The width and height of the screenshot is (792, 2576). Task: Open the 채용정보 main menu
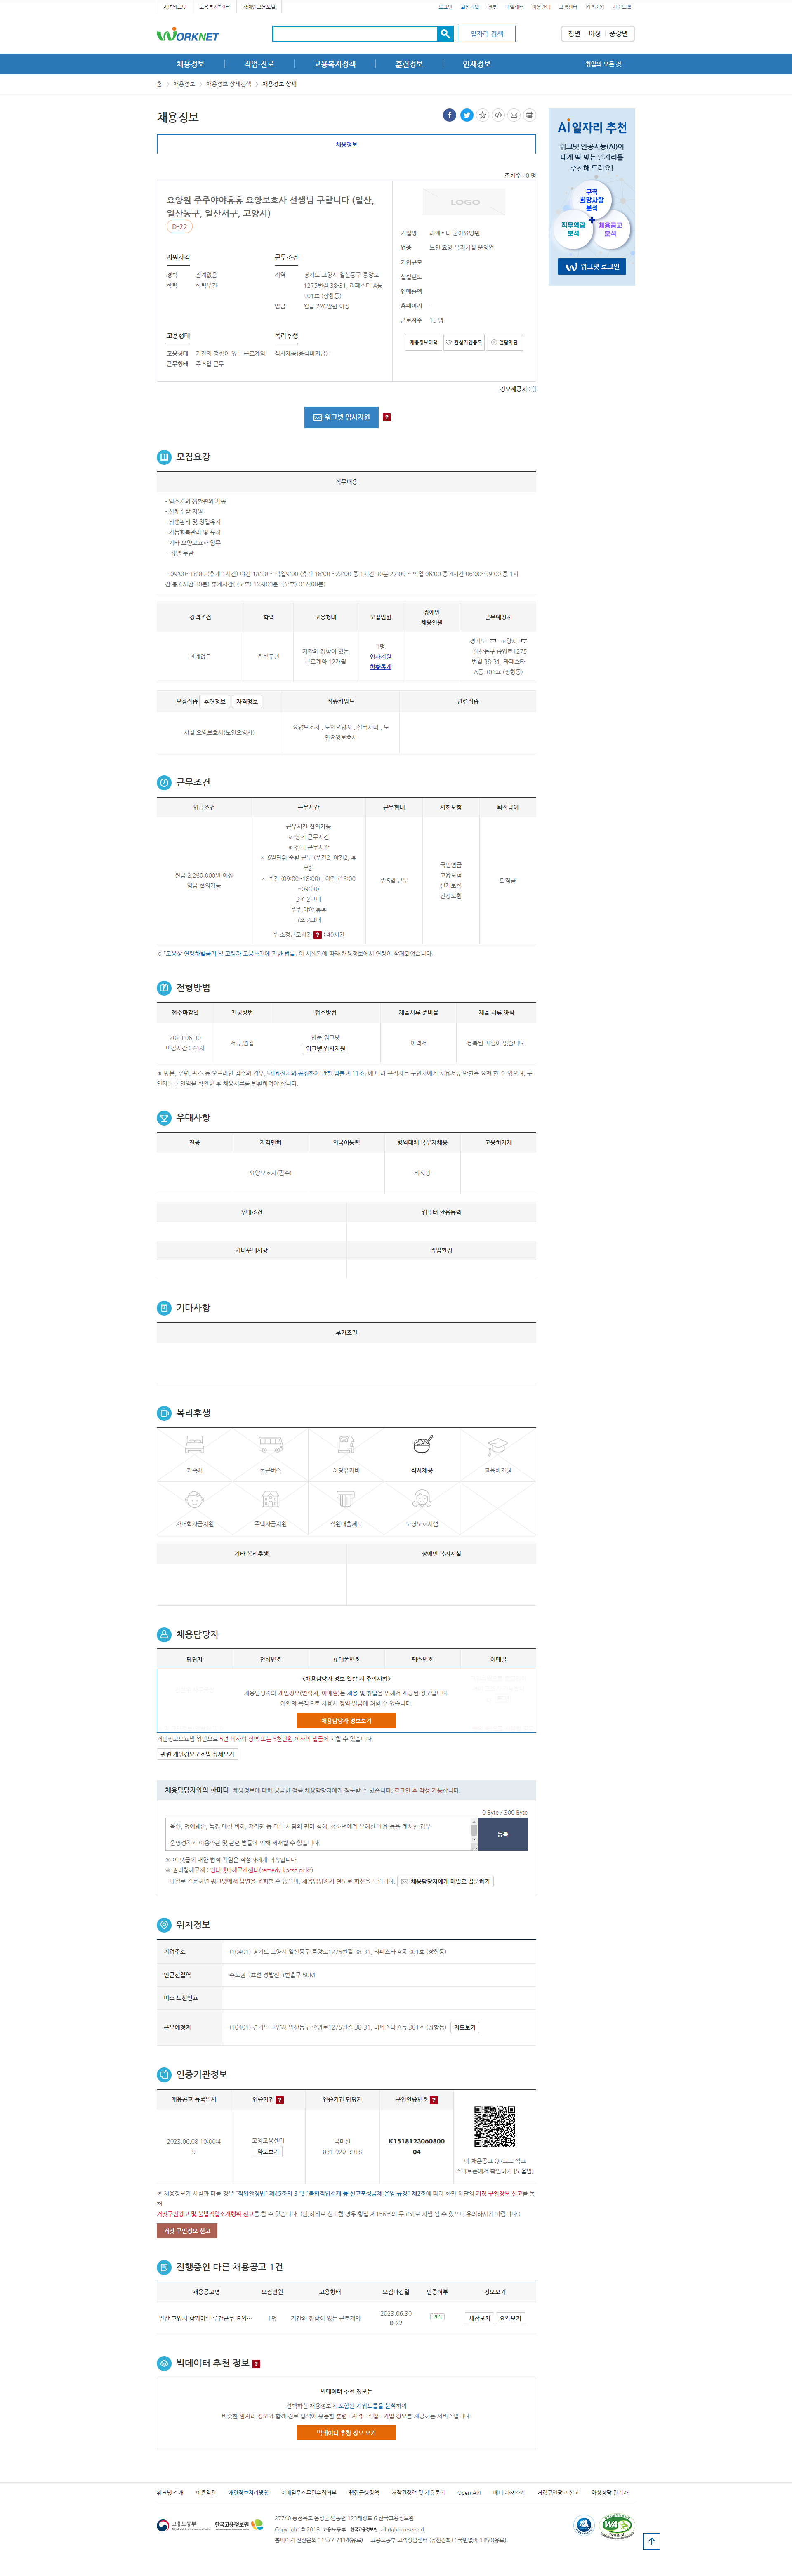(x=190, y=64)
